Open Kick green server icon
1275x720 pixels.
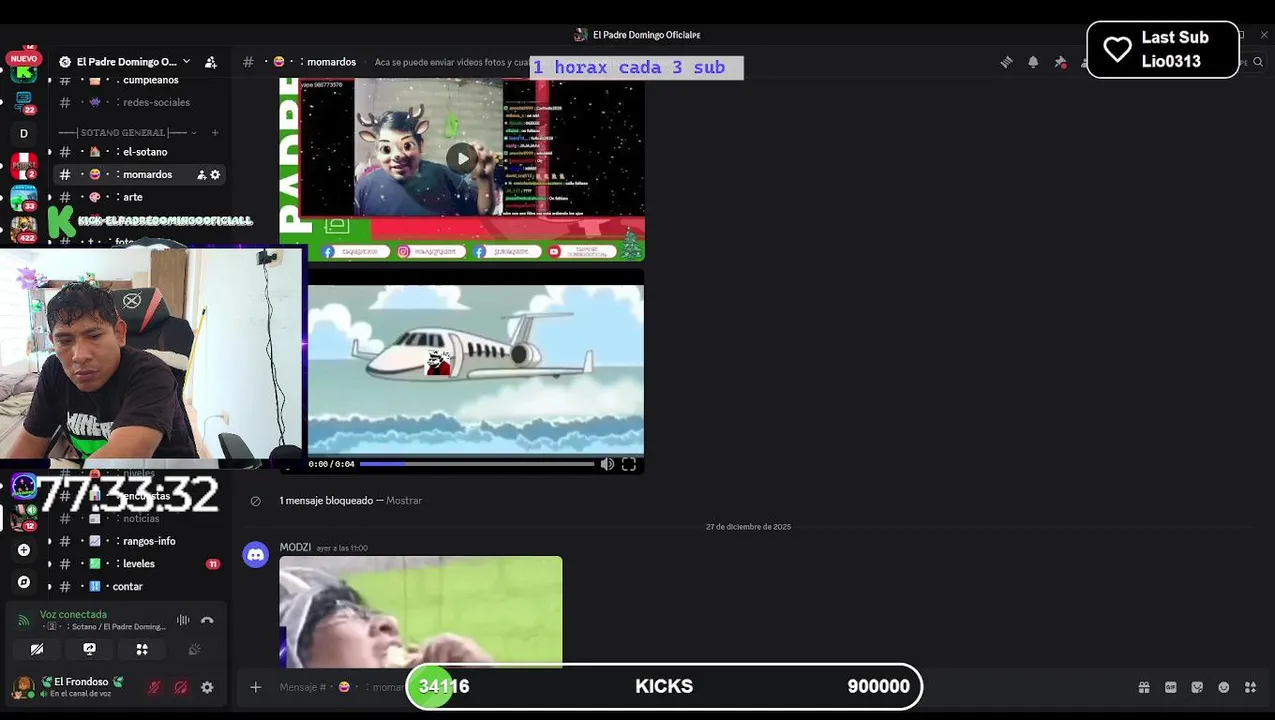coord(24,73)
